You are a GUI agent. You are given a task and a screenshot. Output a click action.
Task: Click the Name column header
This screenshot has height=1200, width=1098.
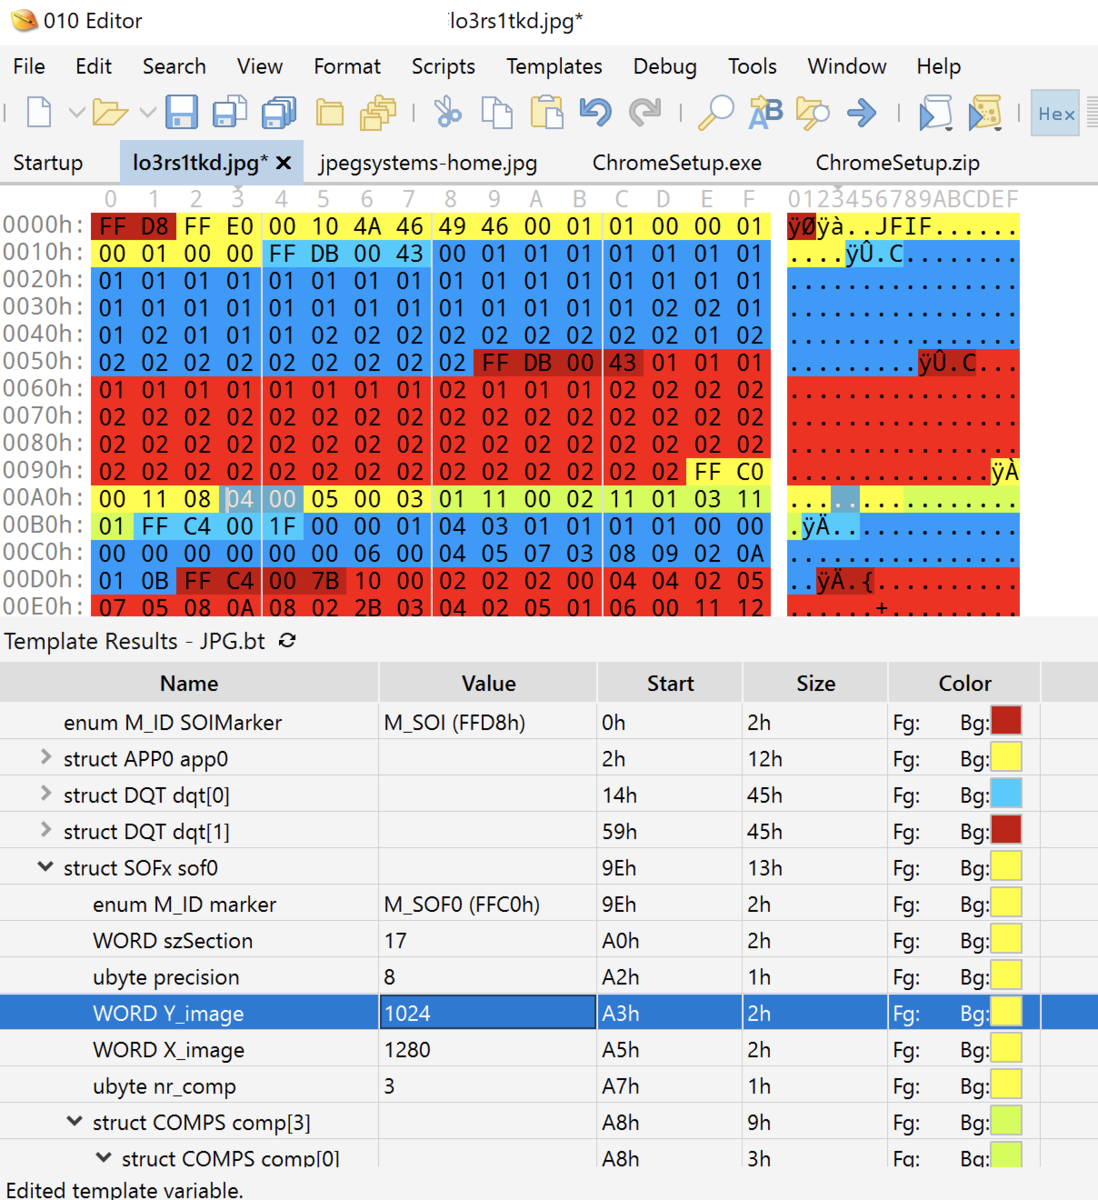(189, 683)
